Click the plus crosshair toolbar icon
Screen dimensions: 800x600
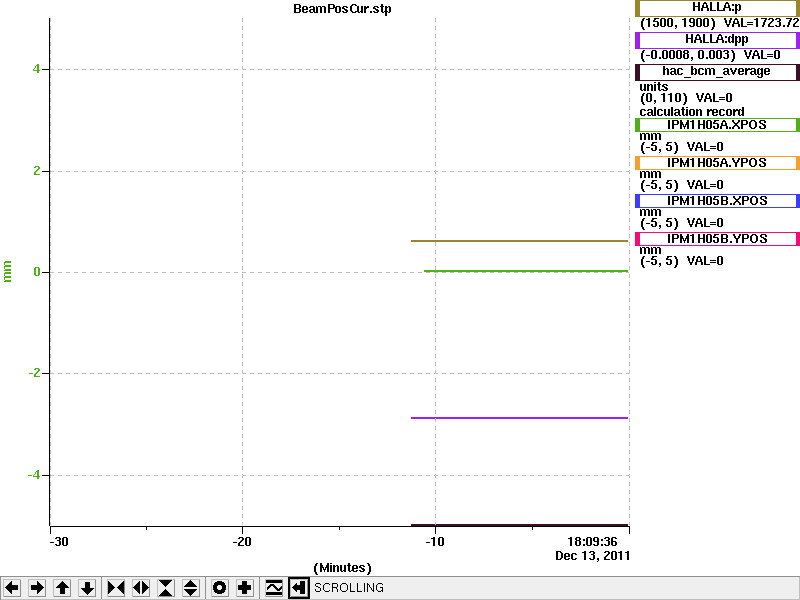244,588
